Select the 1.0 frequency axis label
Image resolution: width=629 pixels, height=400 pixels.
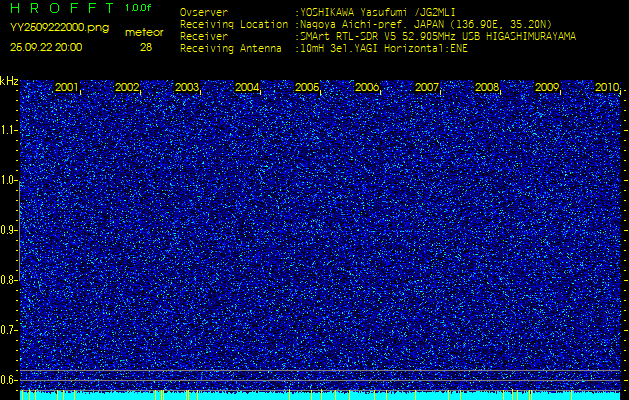click(x=8, y=180)
